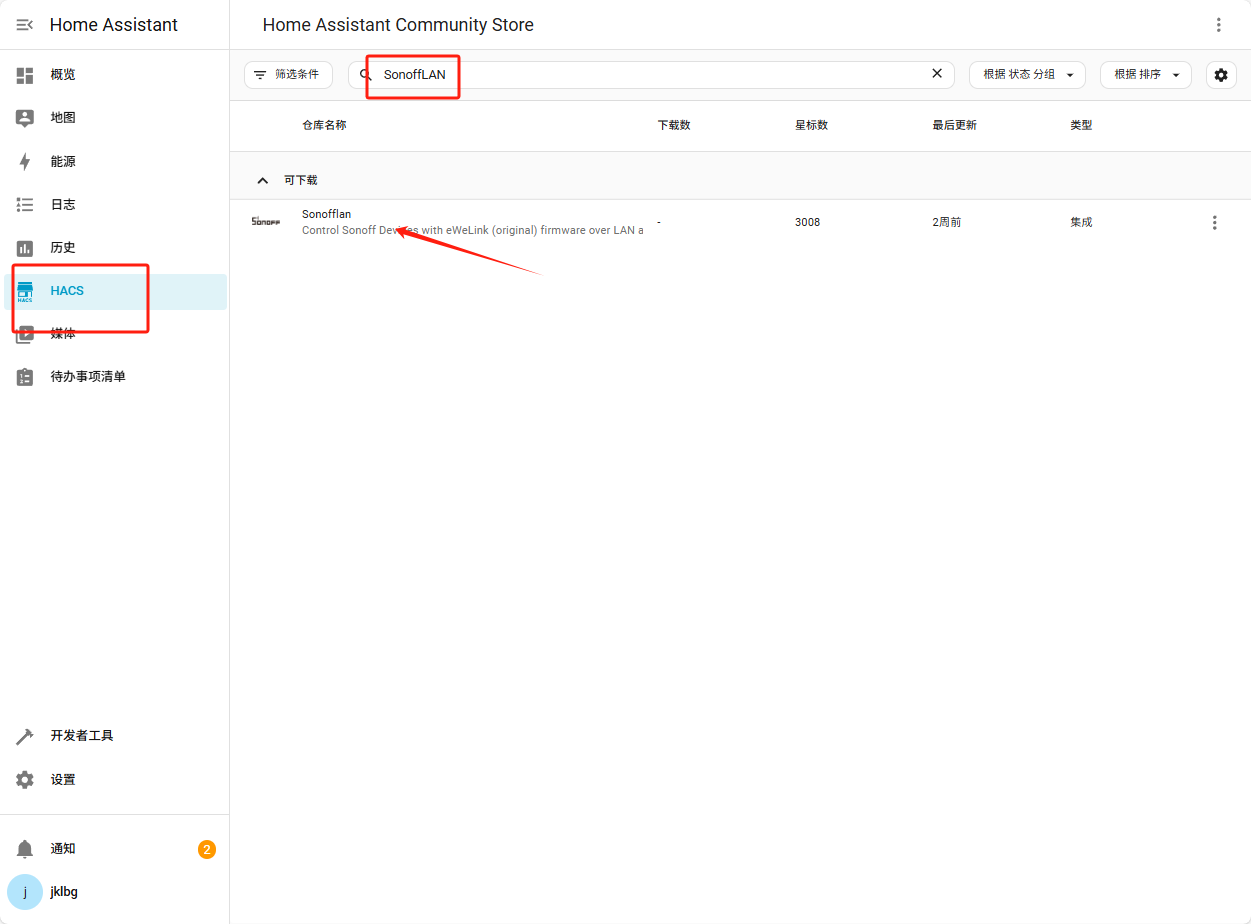Image resolution: width=1251 pixels, height=924 pixels.
Task: Open the 能源 menu item
Action: pos(115,162)
